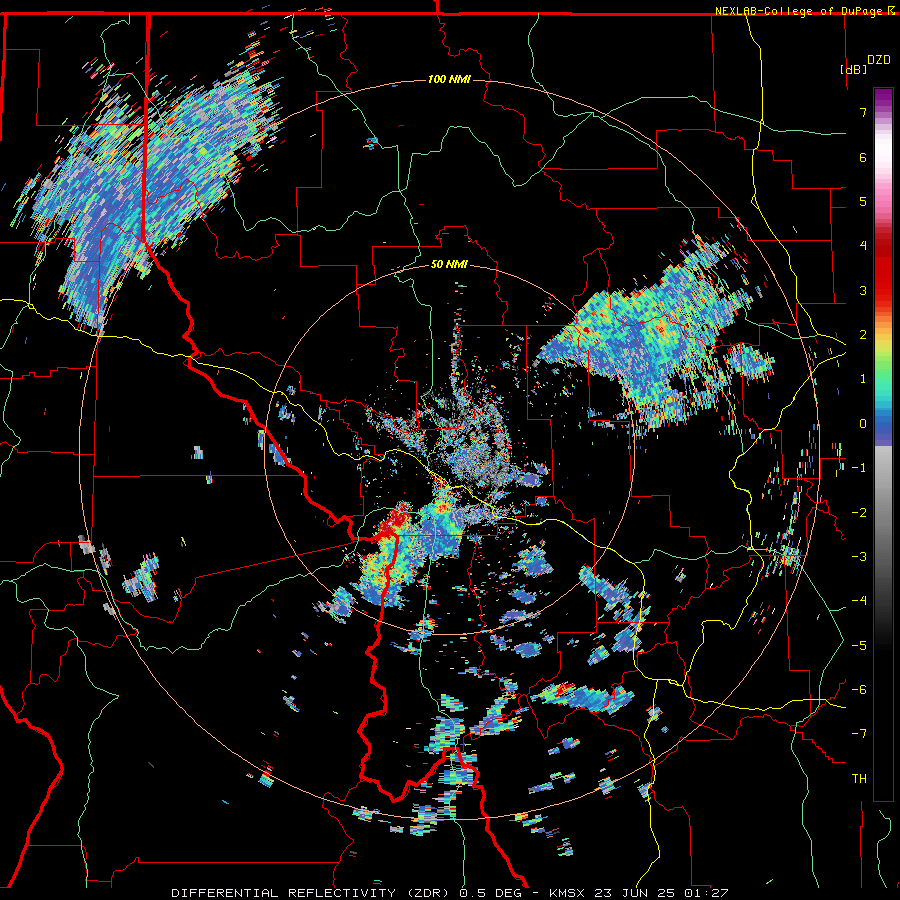900x900 pixels.
Task: Click the "-5" value on the scale
Action: pyautogui.click(x=859, y=645)
